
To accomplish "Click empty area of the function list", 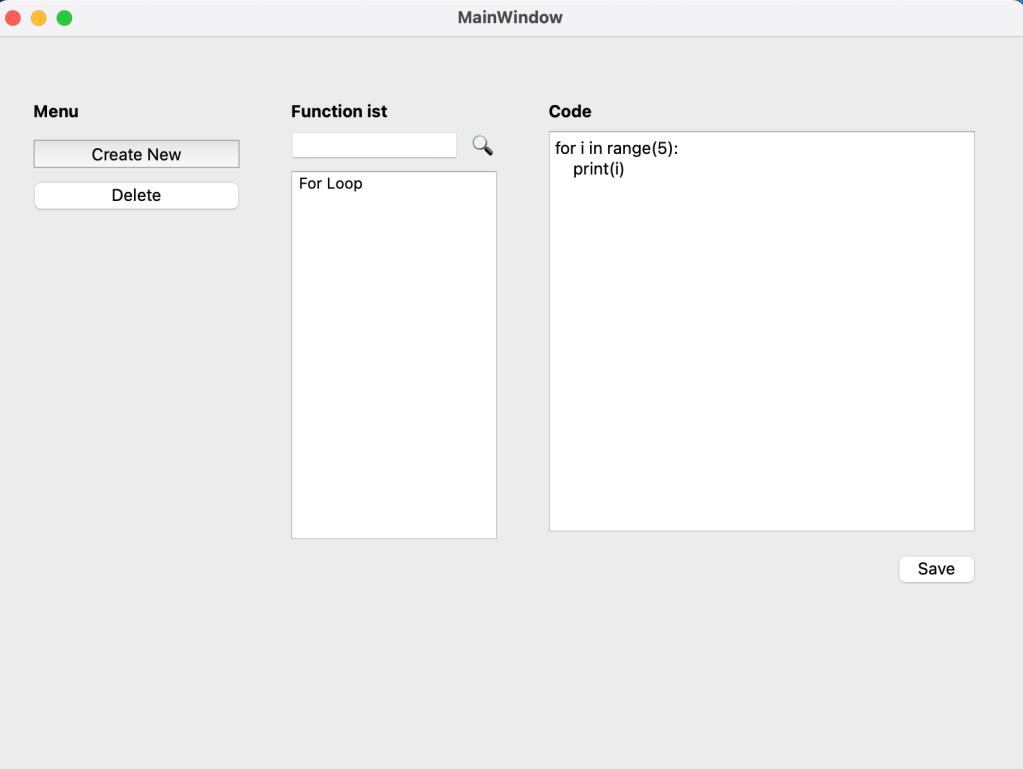I will [x=393, y=380].
